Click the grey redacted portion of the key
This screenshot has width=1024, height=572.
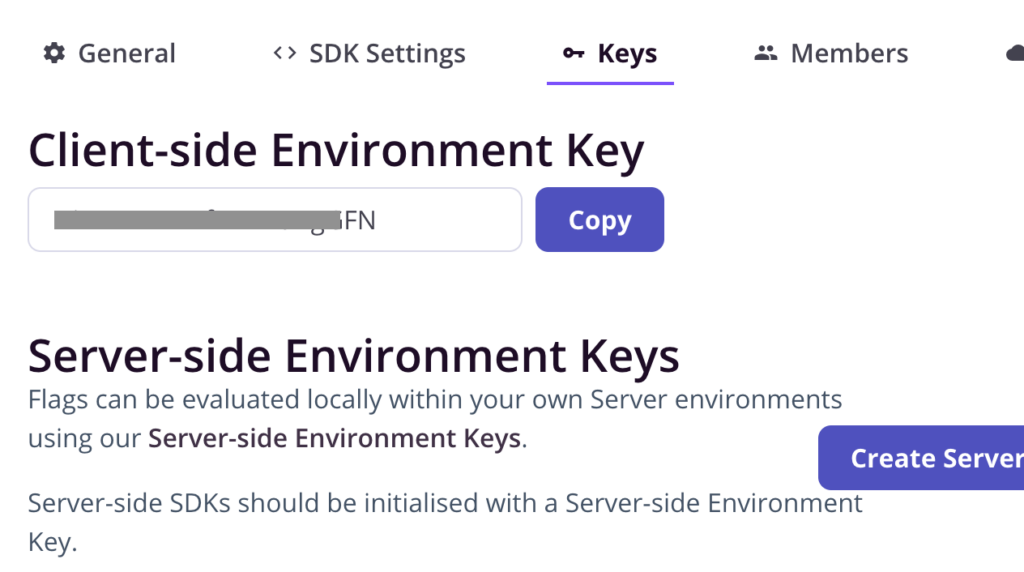197,220
